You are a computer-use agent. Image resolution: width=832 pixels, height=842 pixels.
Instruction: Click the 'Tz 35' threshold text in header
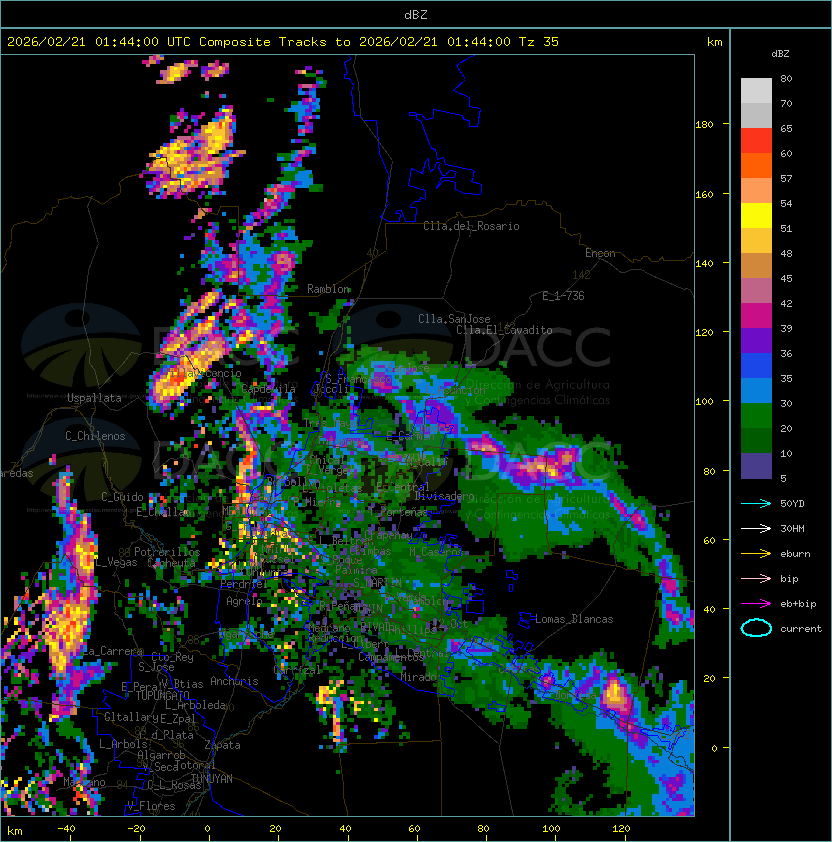point(539,42)
